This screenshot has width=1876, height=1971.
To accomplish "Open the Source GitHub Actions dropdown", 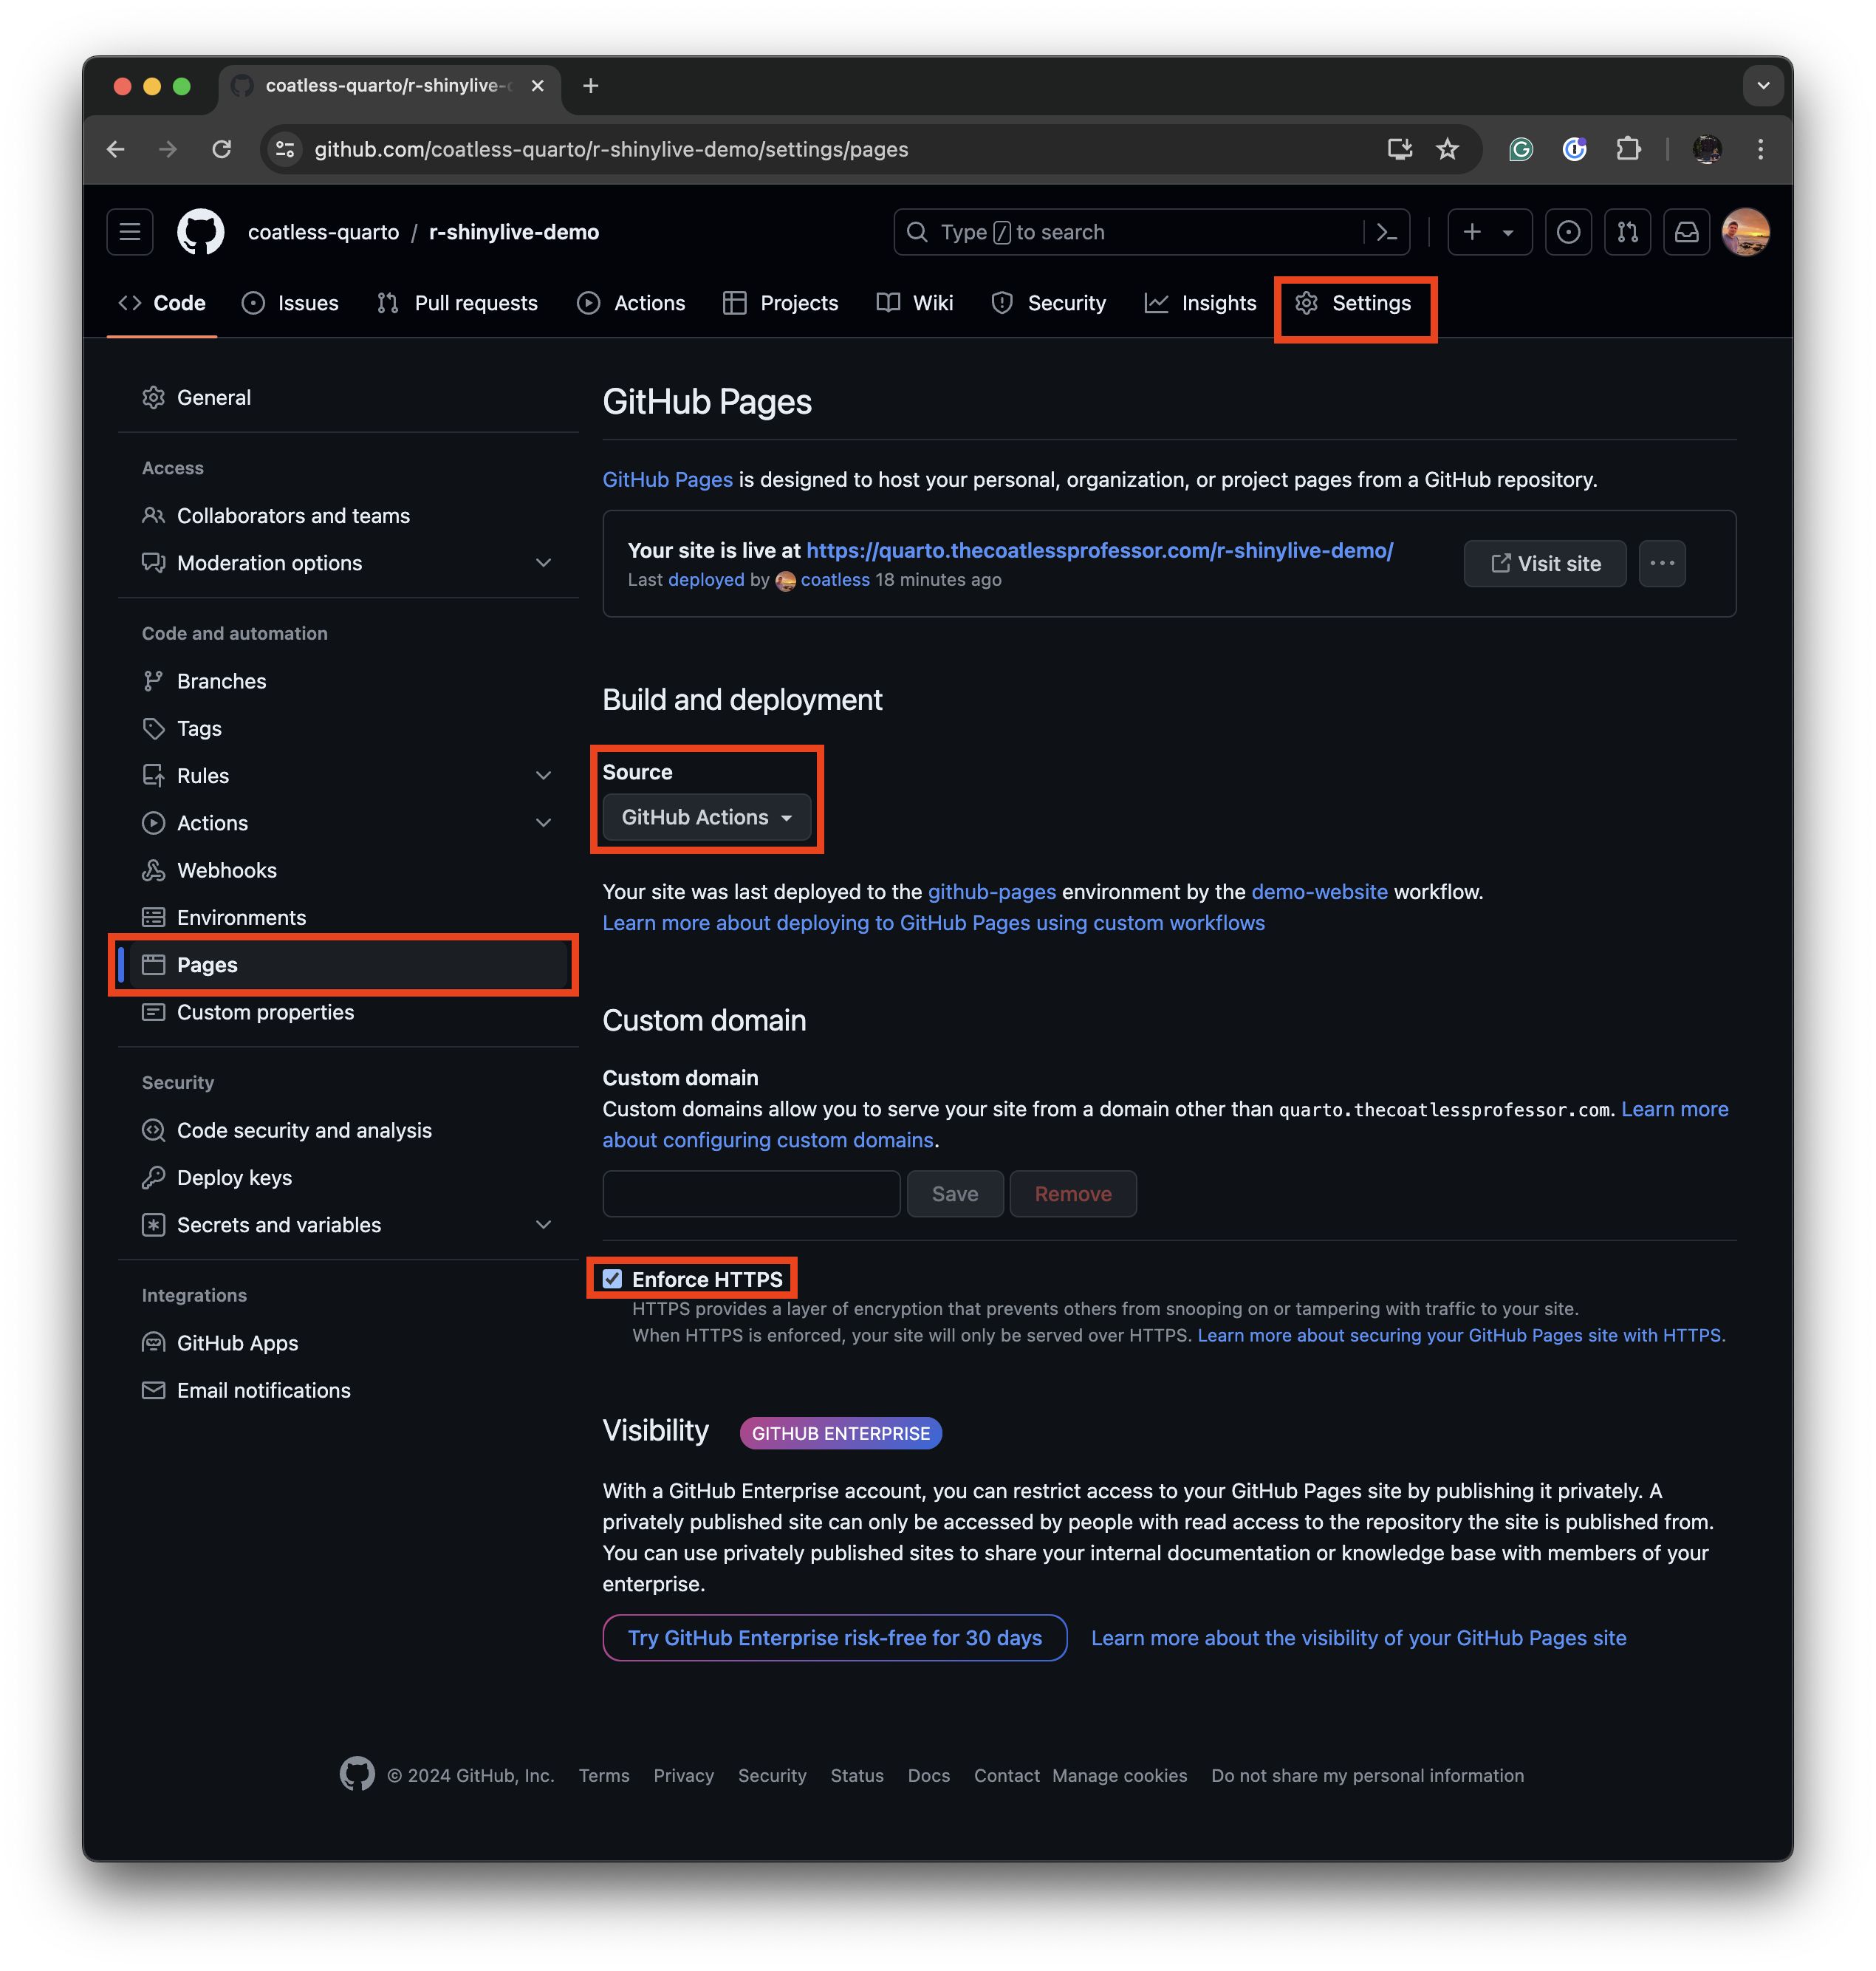I will coord(706,817).
